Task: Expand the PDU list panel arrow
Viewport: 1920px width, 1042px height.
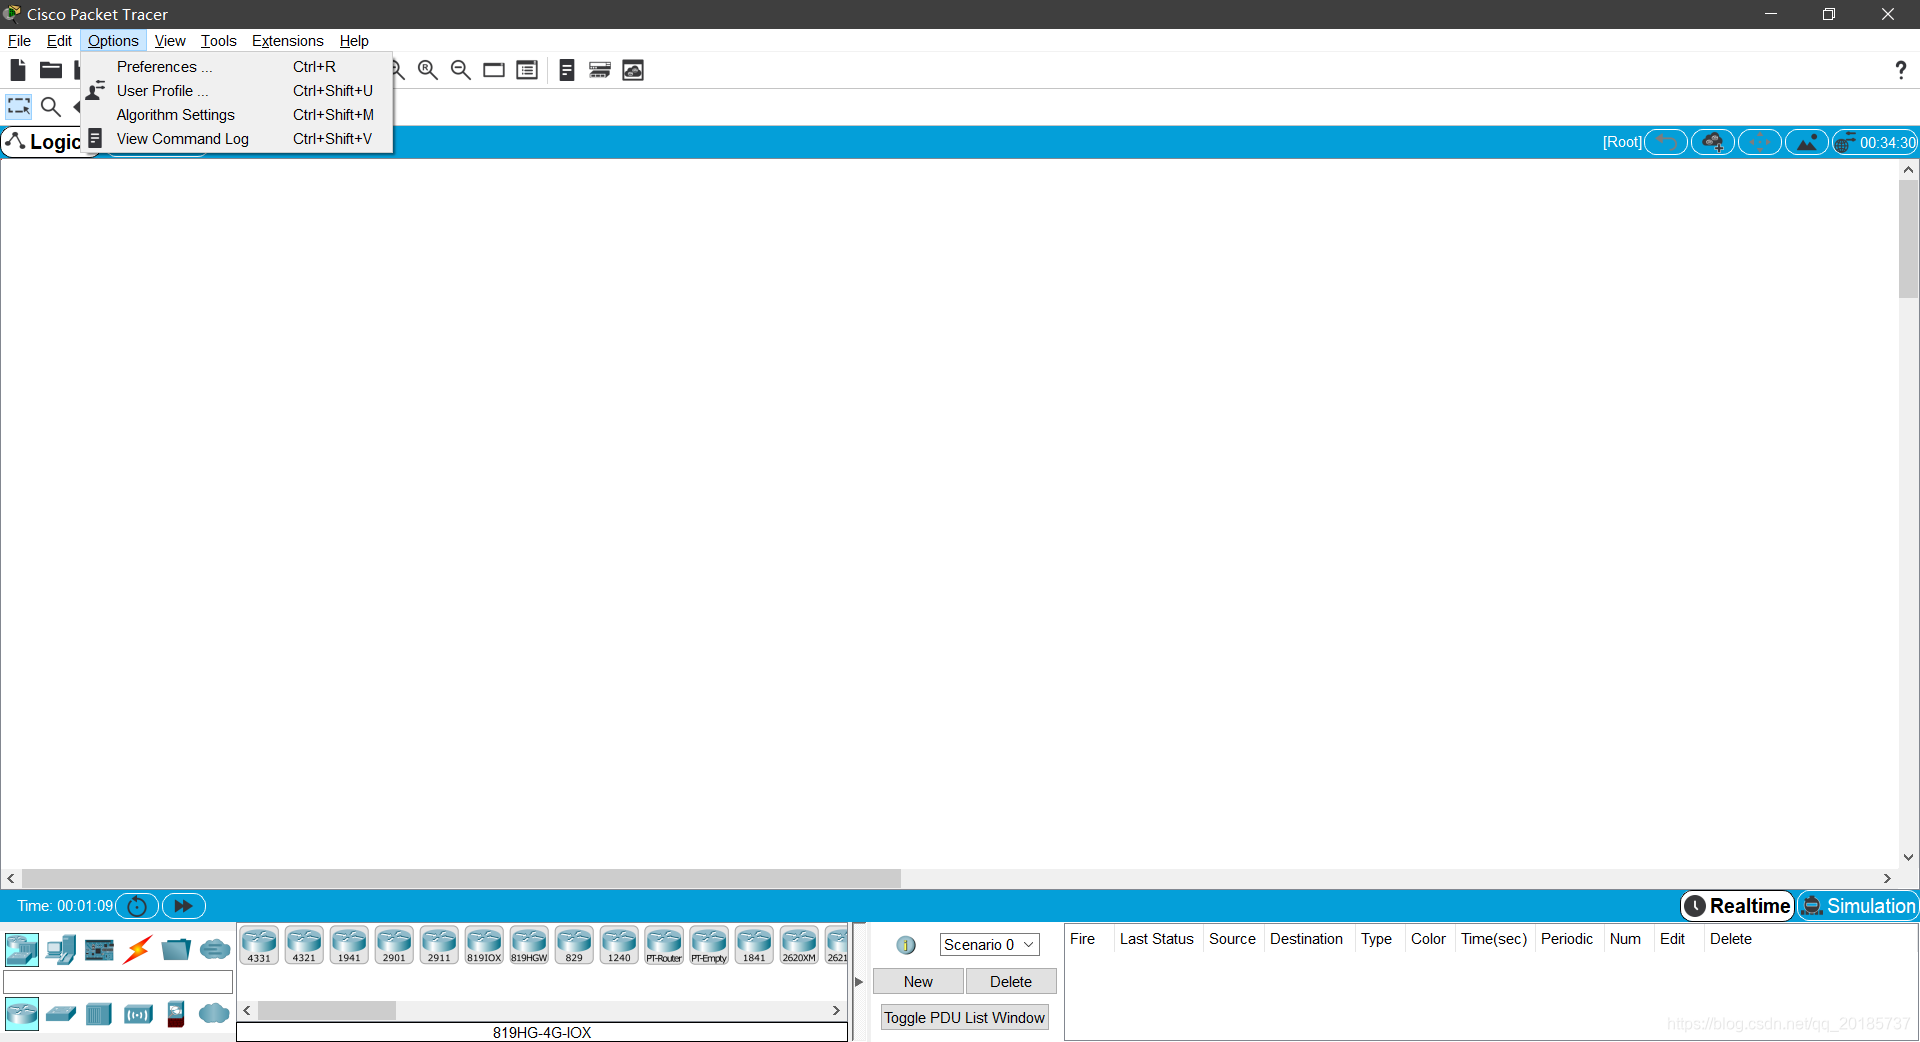Action: click(859, 982)
